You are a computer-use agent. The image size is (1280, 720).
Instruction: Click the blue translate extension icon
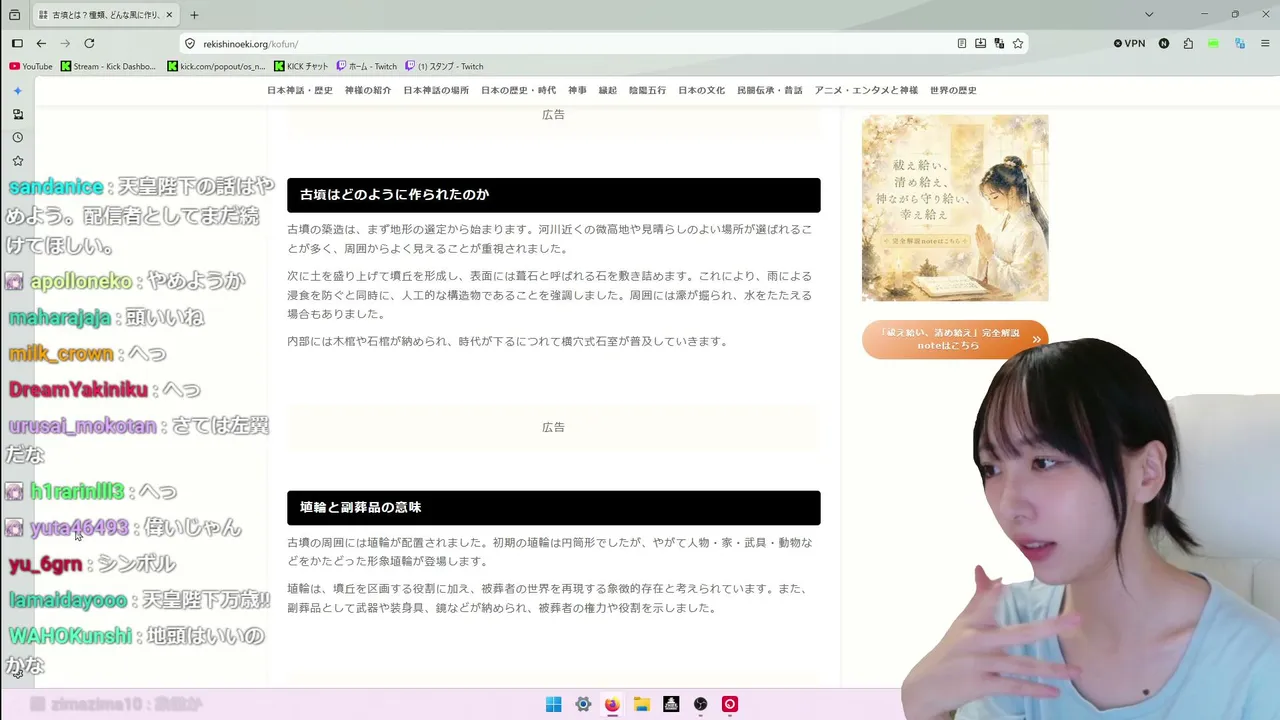tap(1240, 44)
